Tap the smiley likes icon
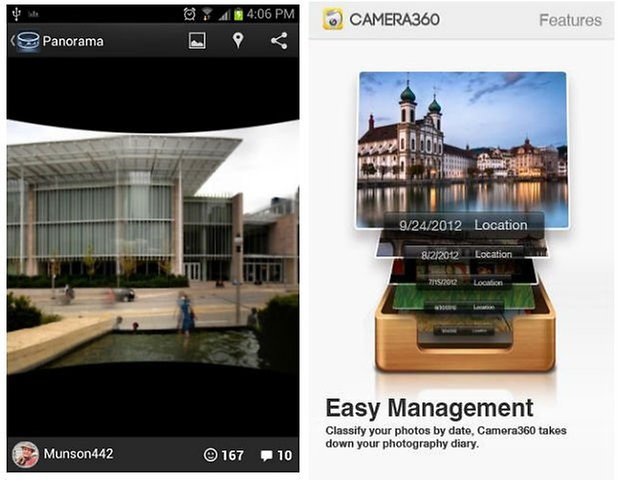620x480 pixels. coord(210,455)
